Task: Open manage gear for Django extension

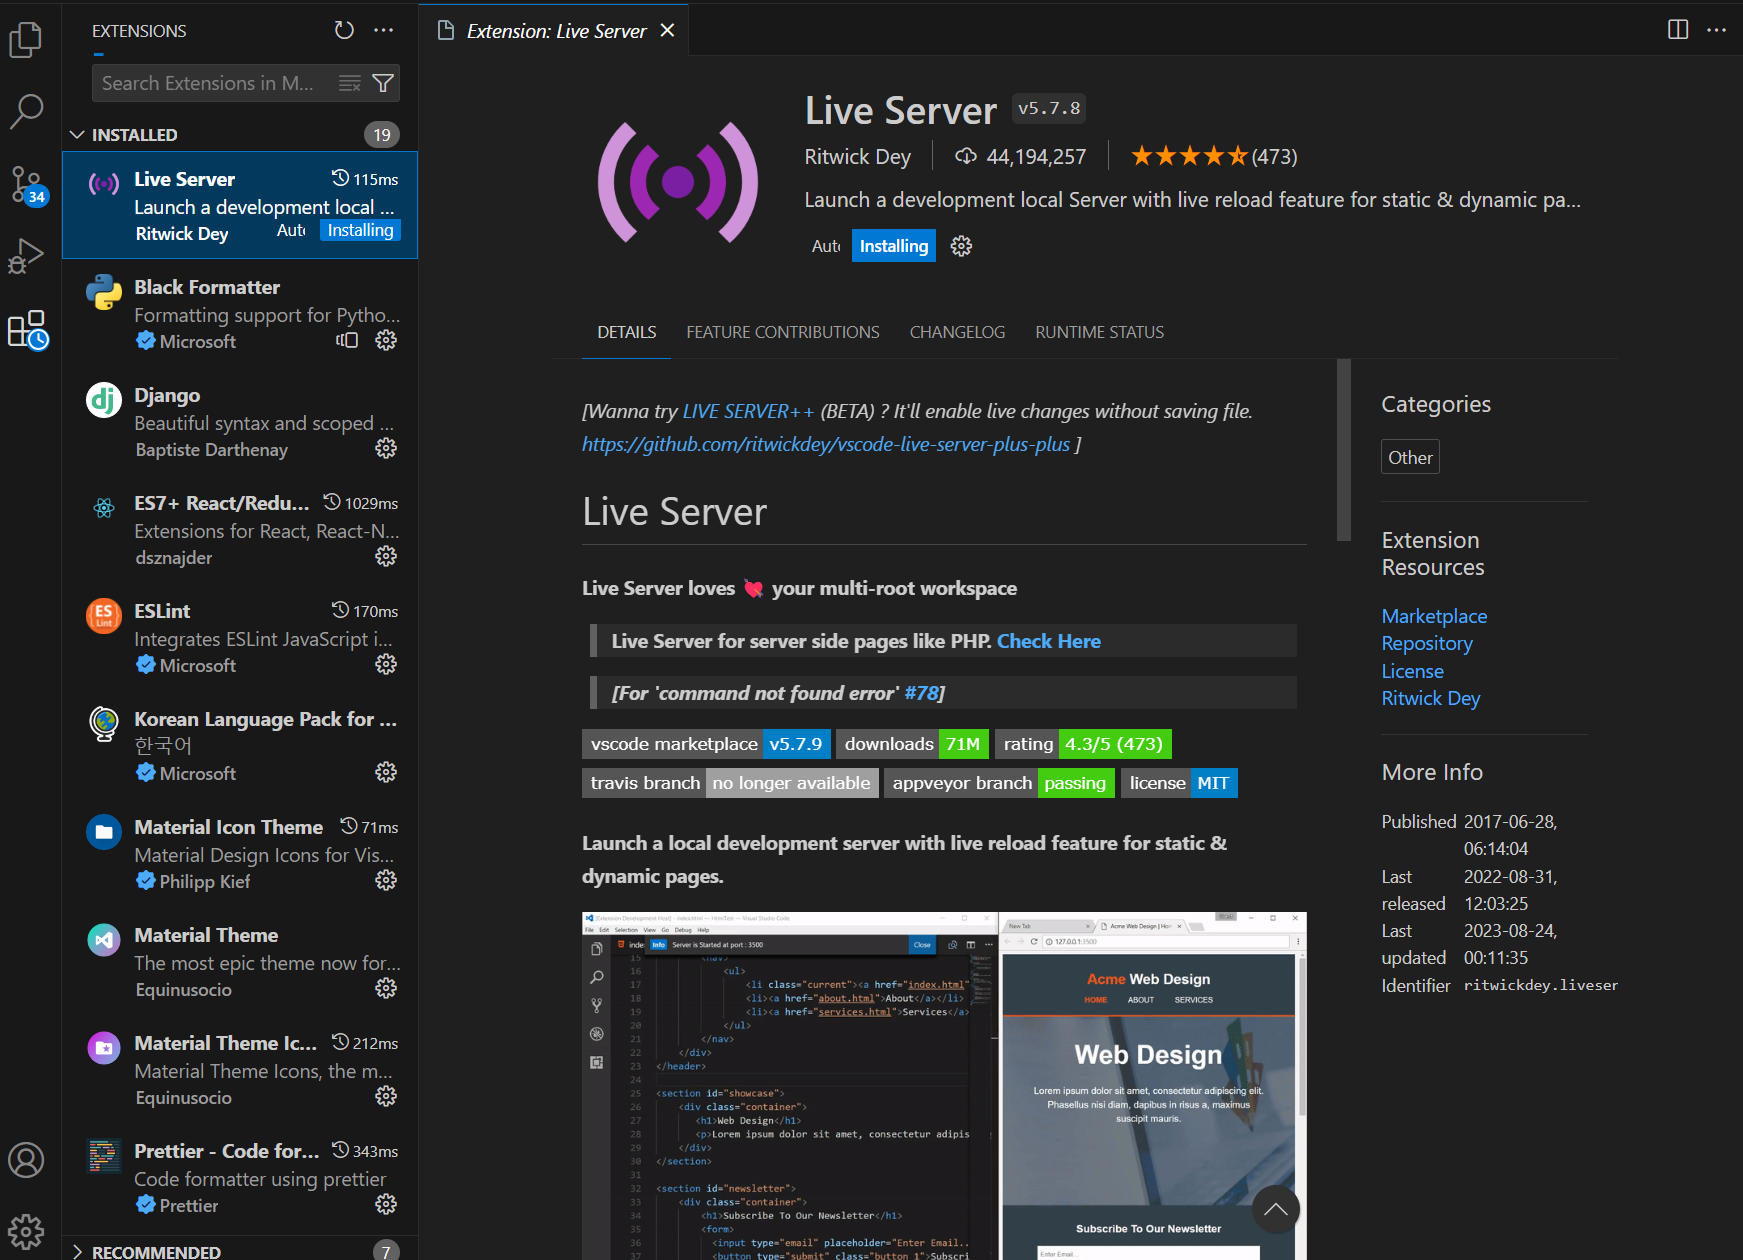Action: (x=386, y=448)
